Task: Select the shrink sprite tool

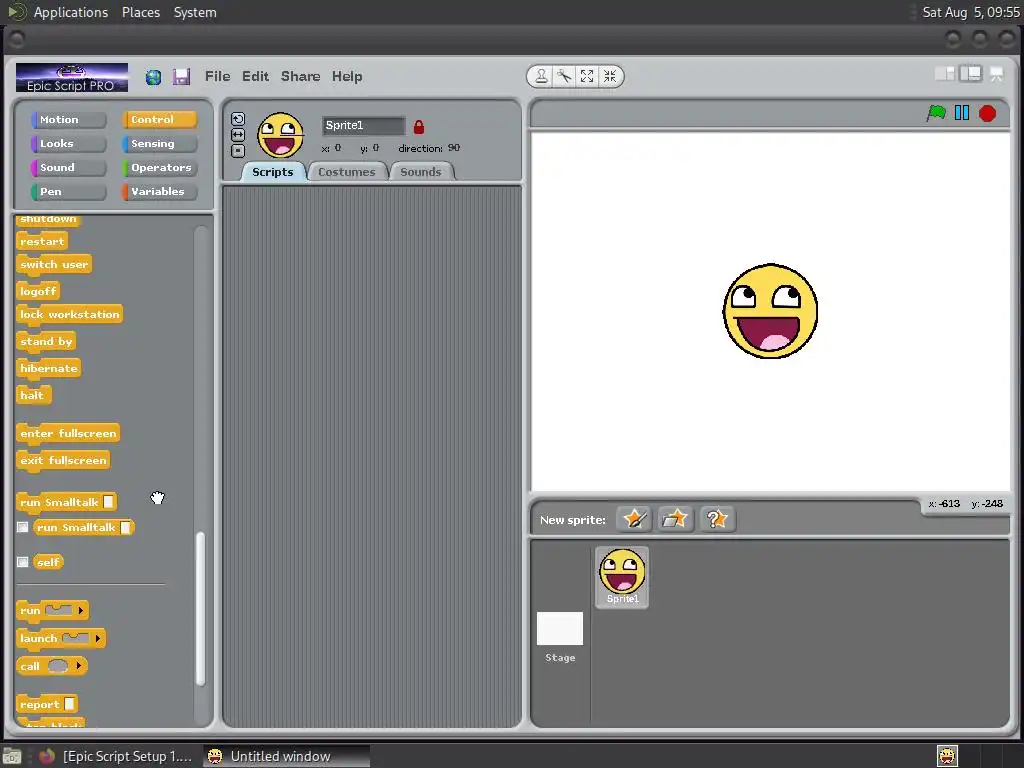Action: pos(610,76)
